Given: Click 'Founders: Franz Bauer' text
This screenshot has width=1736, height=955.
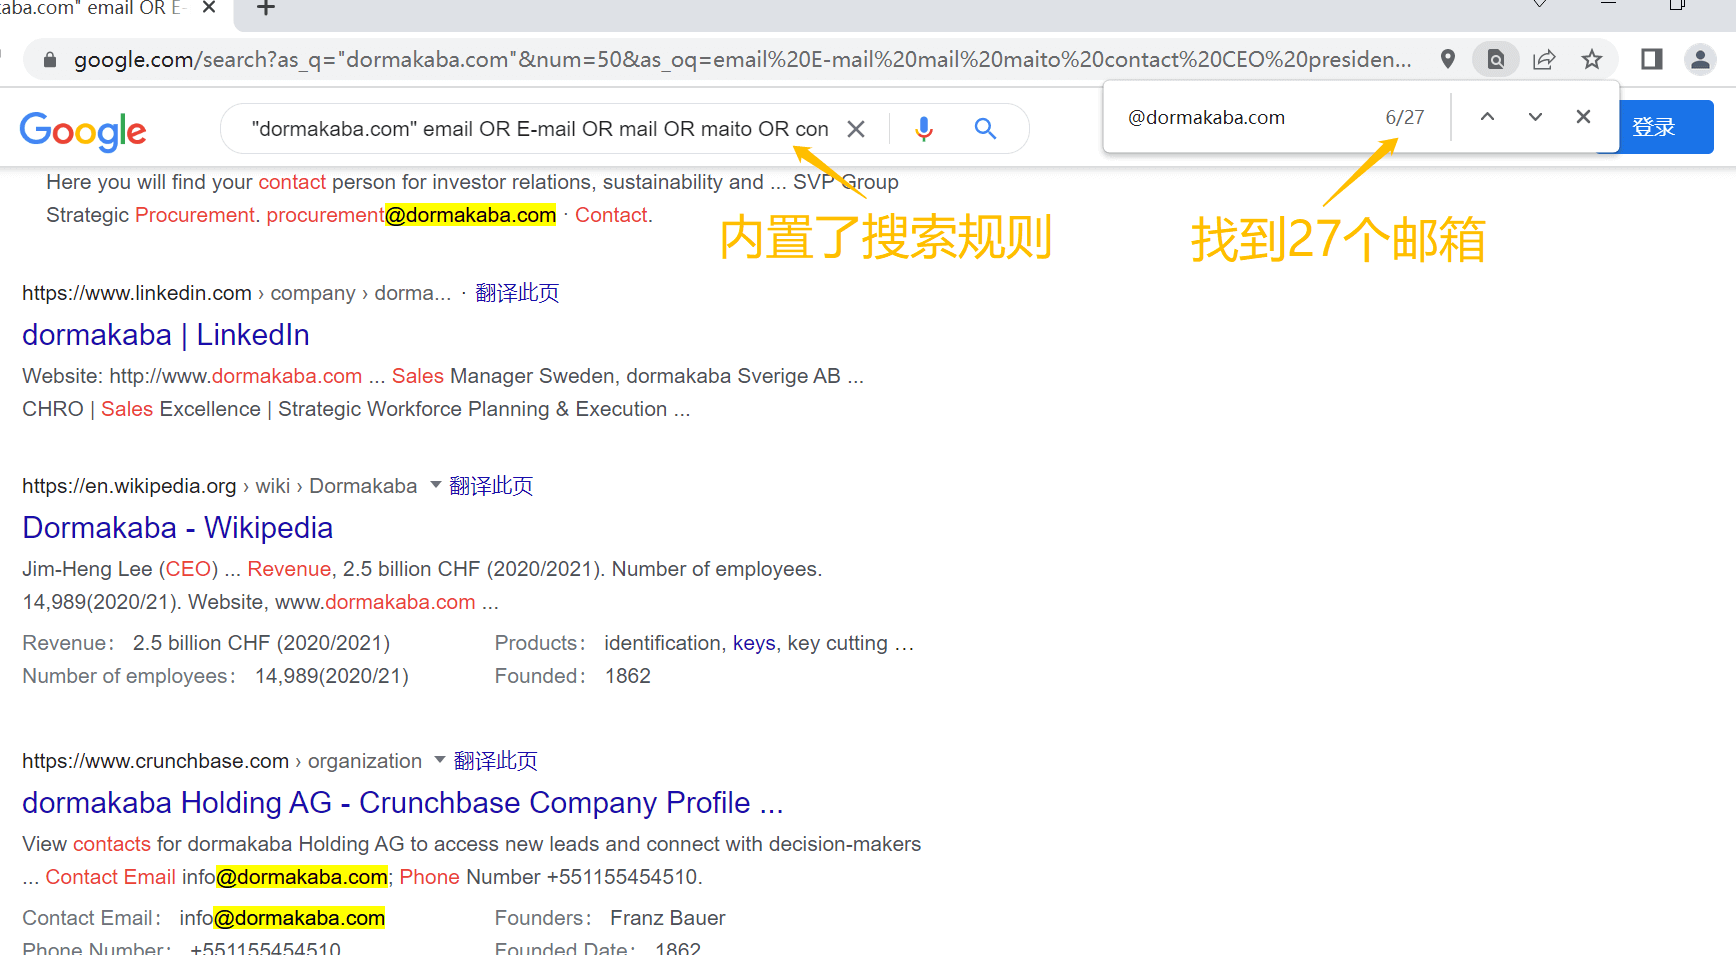Looking at the screenshot, I should (x=610, y=918).
